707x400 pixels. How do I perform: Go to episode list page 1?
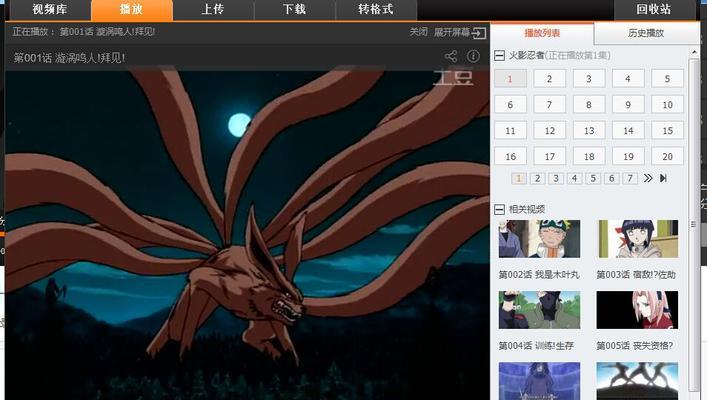(519, 178)
